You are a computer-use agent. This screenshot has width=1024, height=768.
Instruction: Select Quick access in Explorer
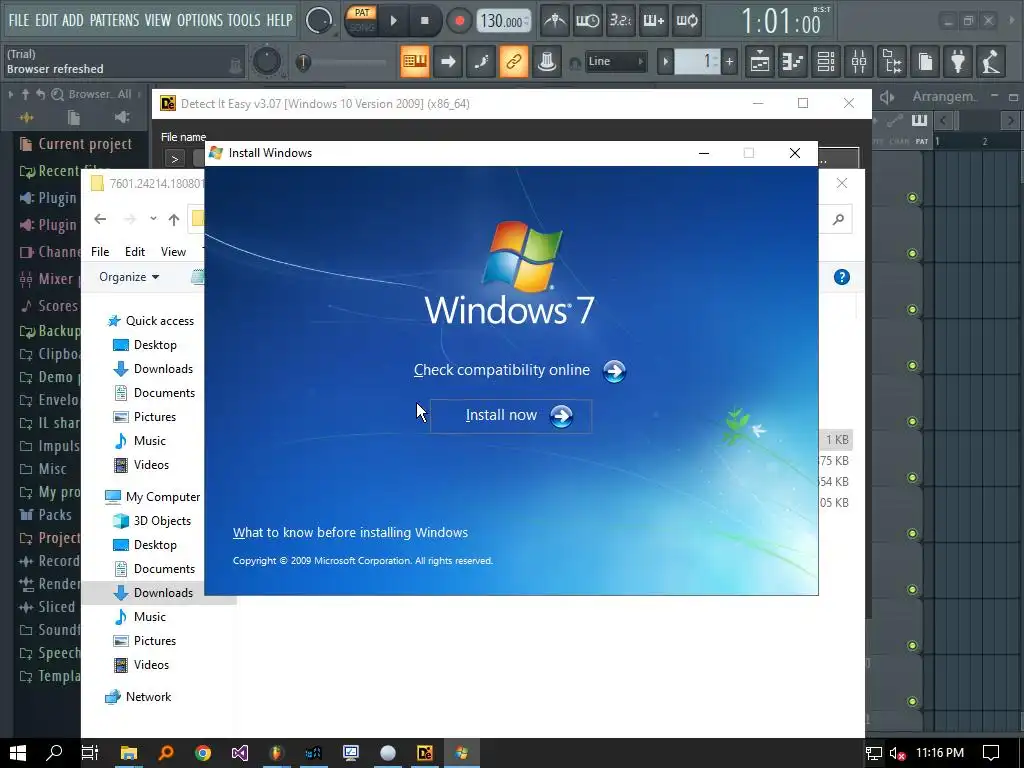coord(151,321)
